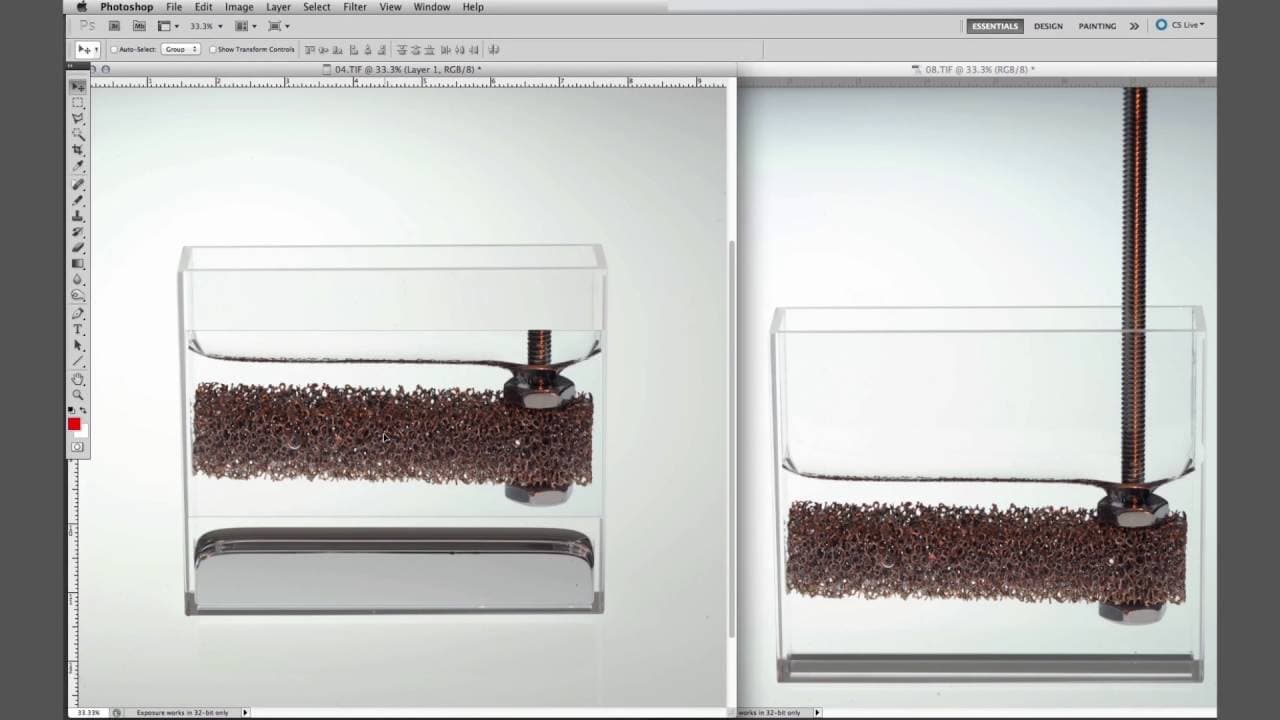Open the Edit menu

(x=203, y=7)
